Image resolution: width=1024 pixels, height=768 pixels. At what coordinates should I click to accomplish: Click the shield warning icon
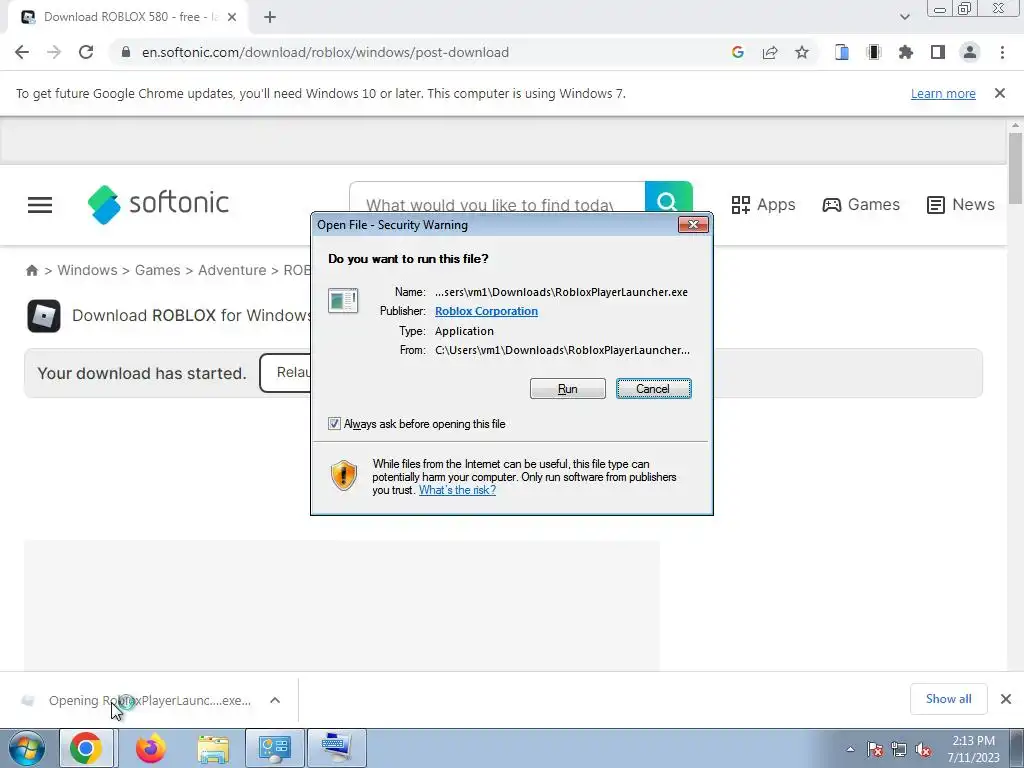[344, 475]
